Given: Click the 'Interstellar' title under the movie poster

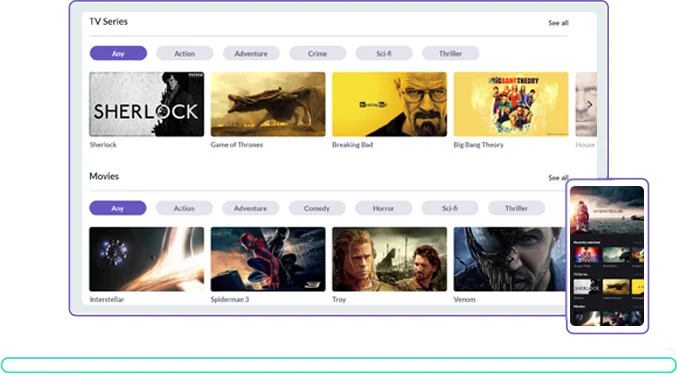Looking at the screenshot, I should click(107, 299).
